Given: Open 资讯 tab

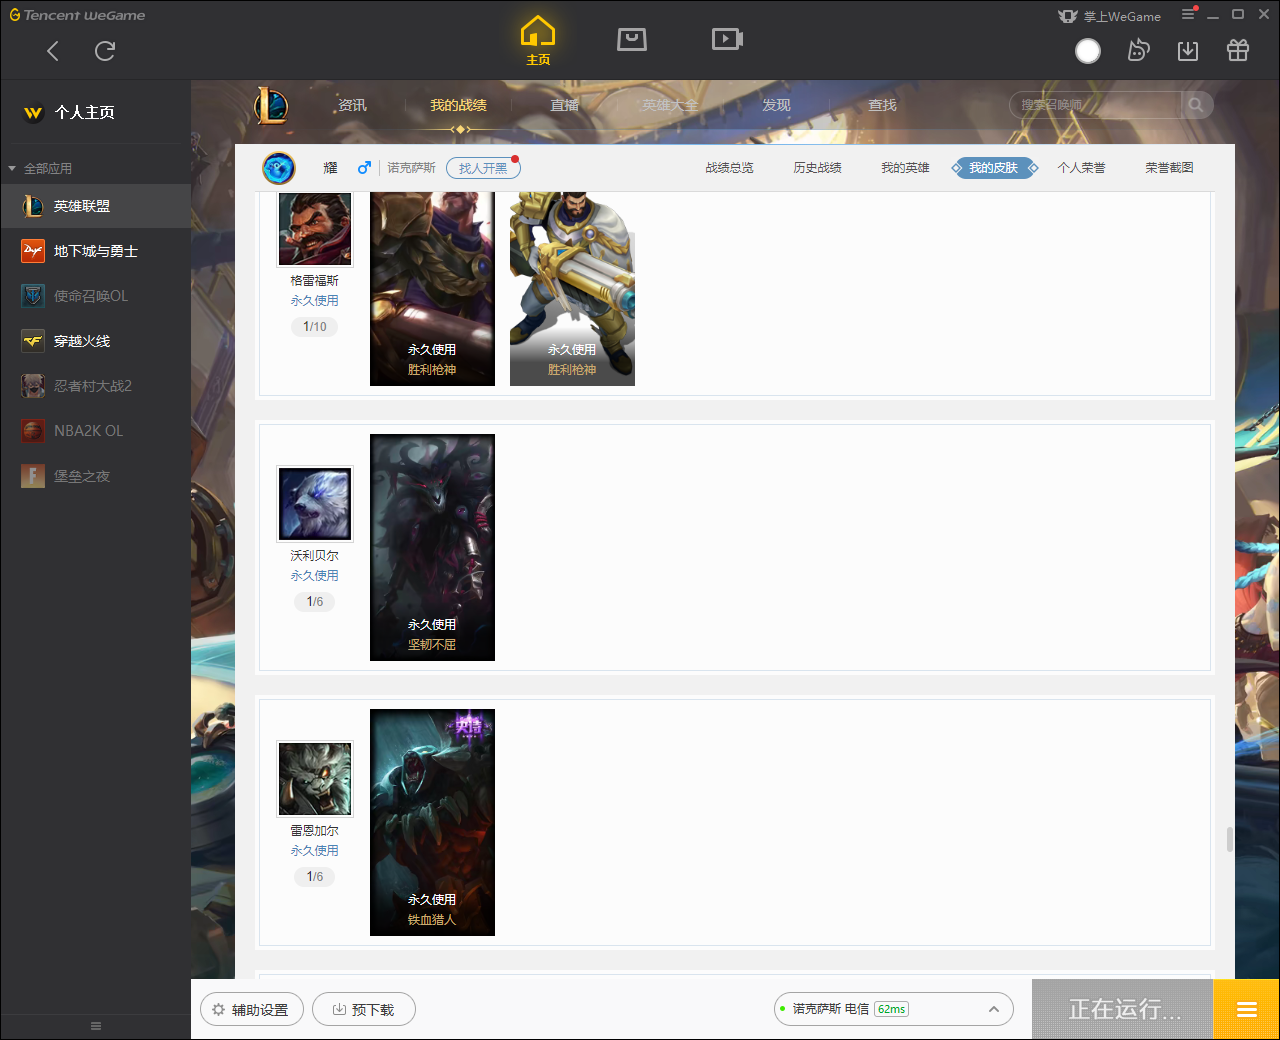Looking at the screenshot, I should coord(352,105).
